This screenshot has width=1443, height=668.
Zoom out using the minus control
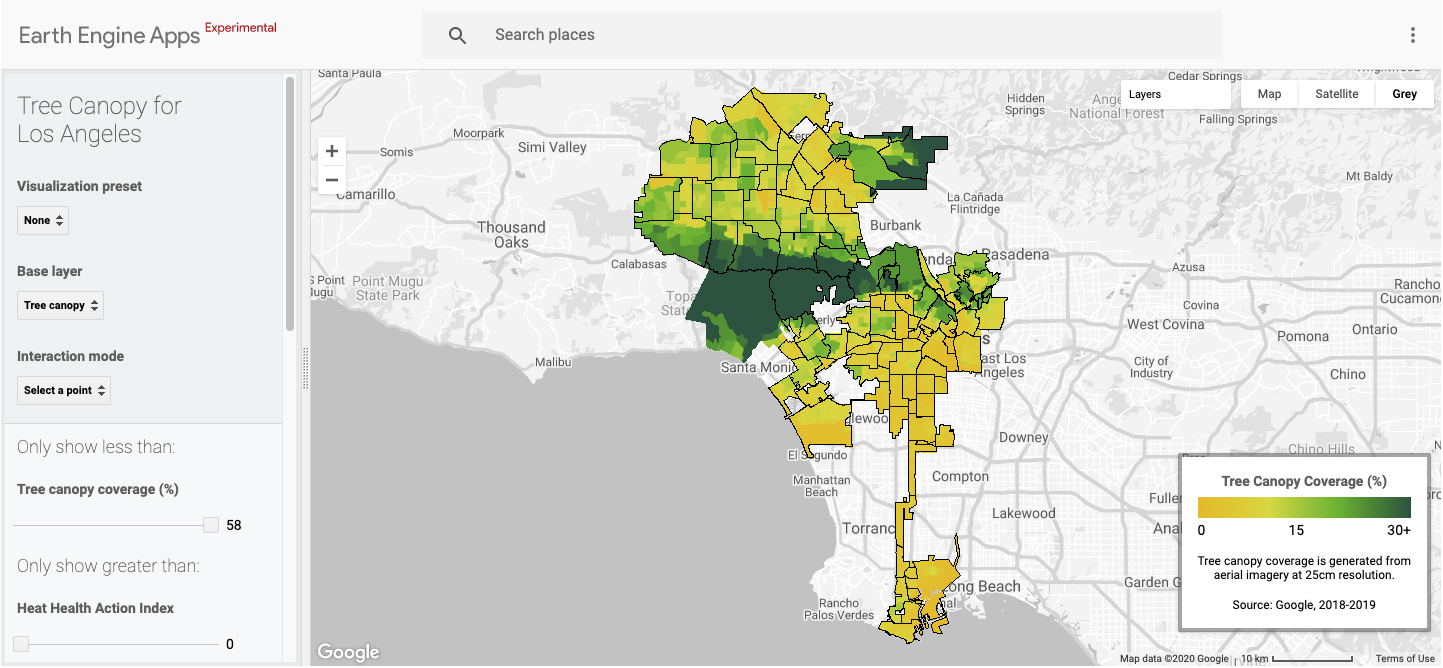click(x=331, y=179)
